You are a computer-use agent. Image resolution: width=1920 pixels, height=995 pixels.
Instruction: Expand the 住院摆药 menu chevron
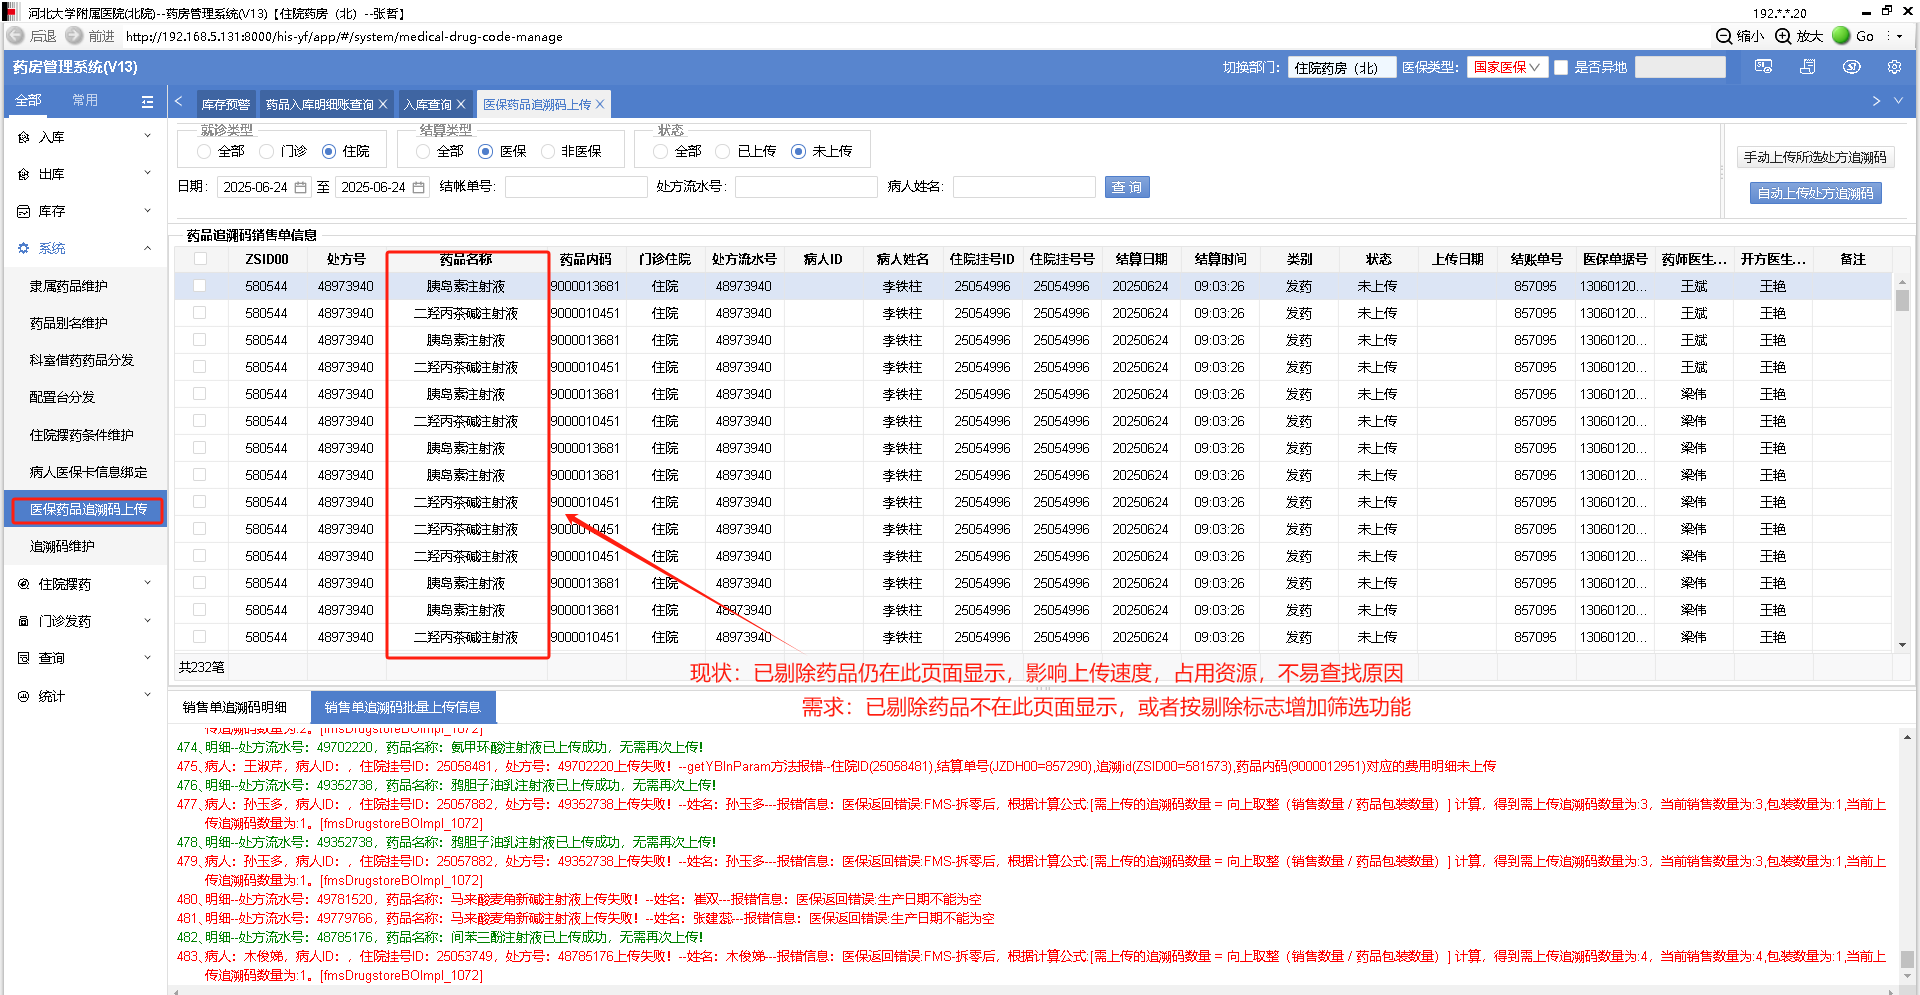148,583
